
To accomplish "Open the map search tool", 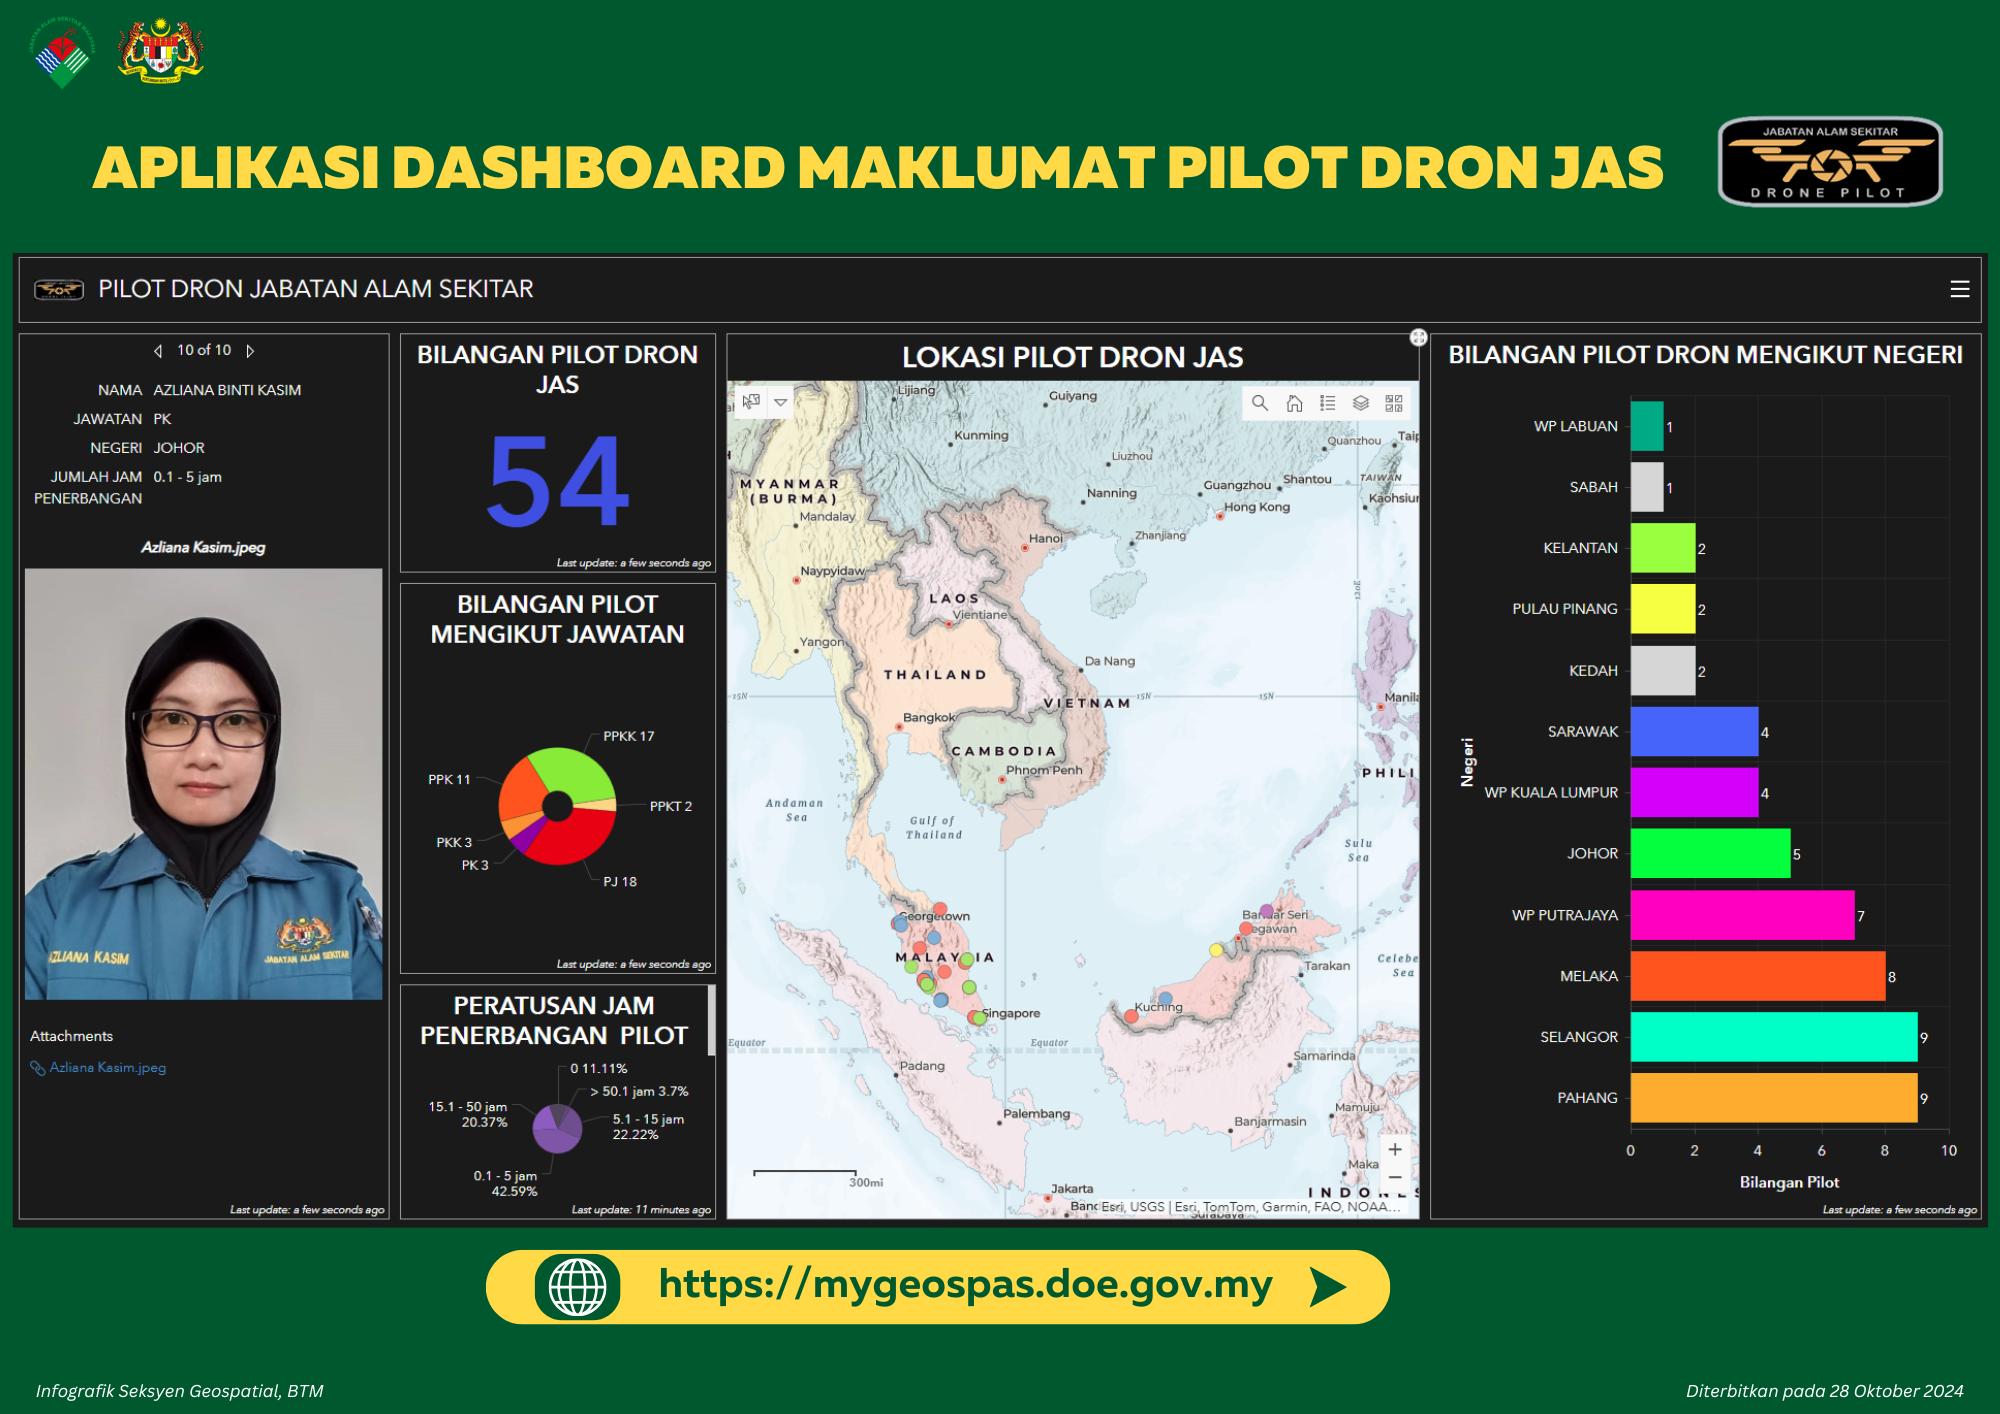I will coord(1260,403).
